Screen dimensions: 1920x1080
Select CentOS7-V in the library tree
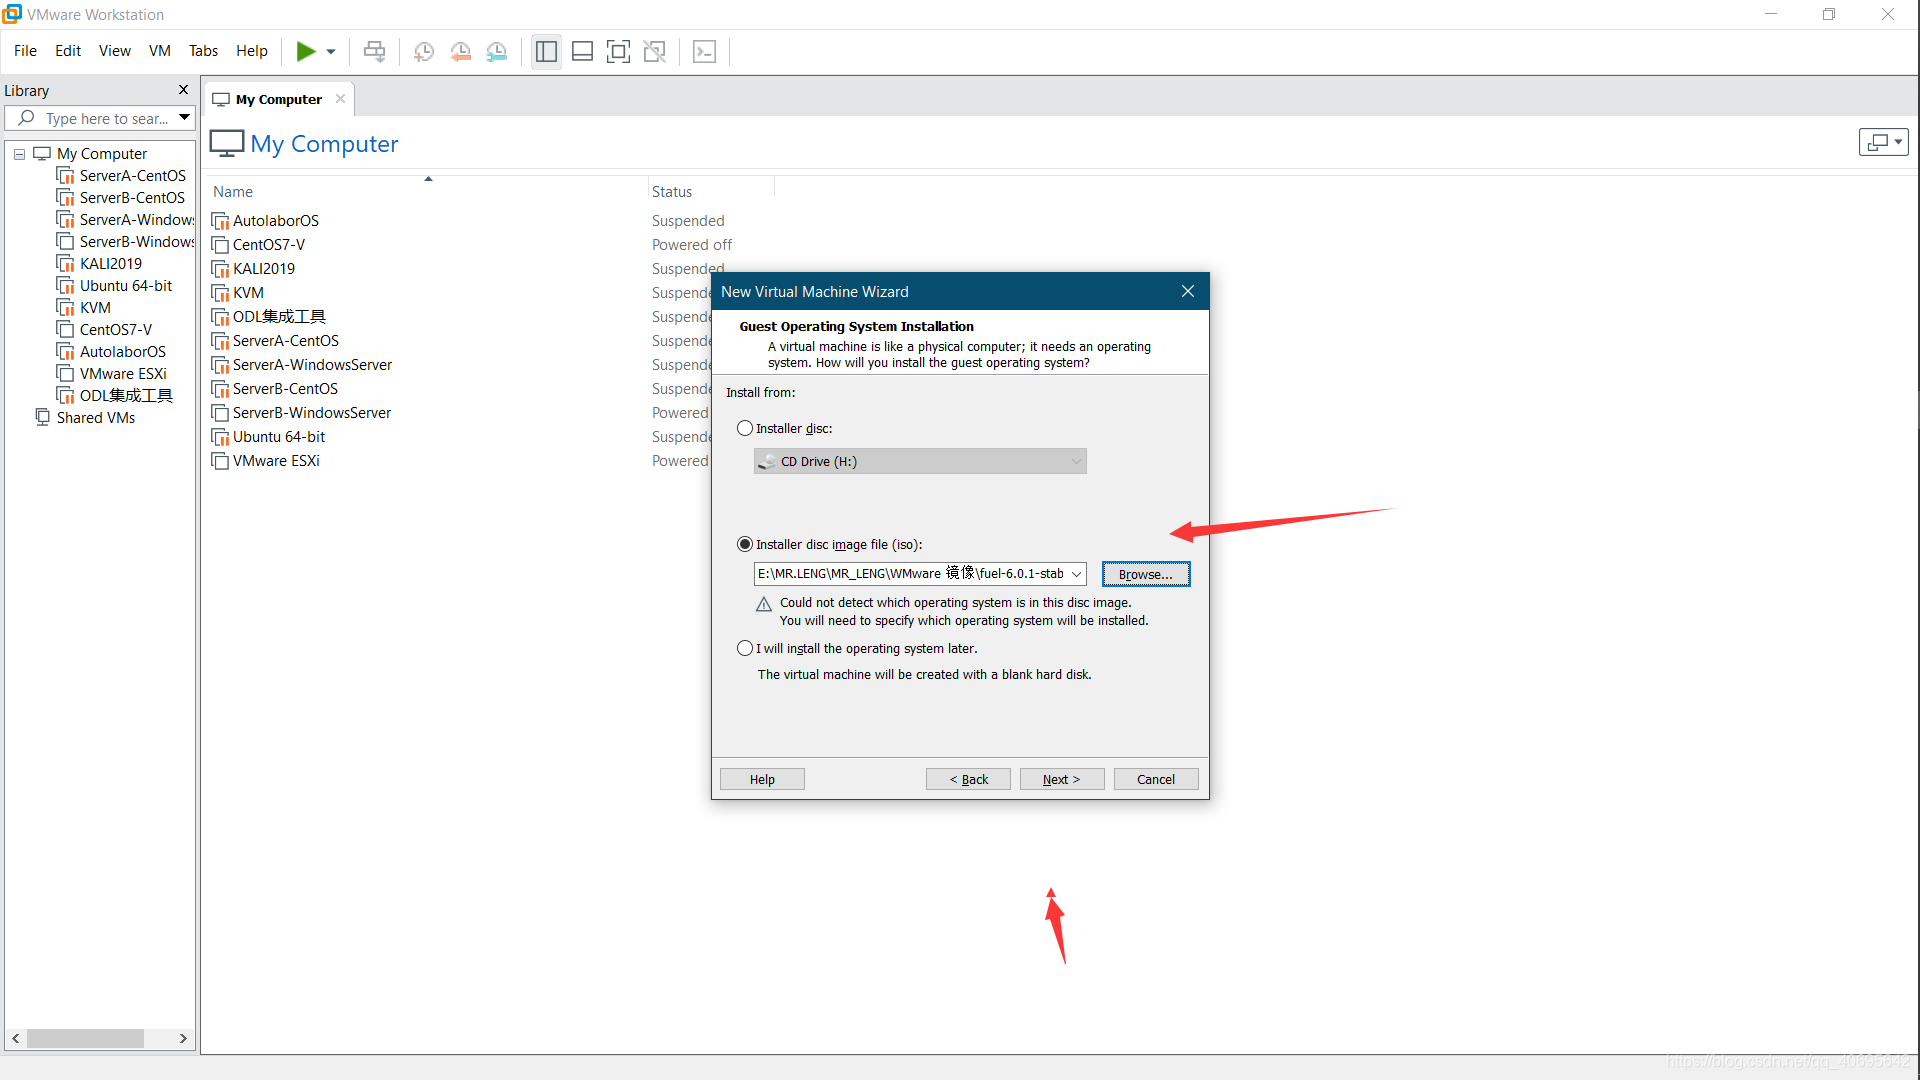115,330
